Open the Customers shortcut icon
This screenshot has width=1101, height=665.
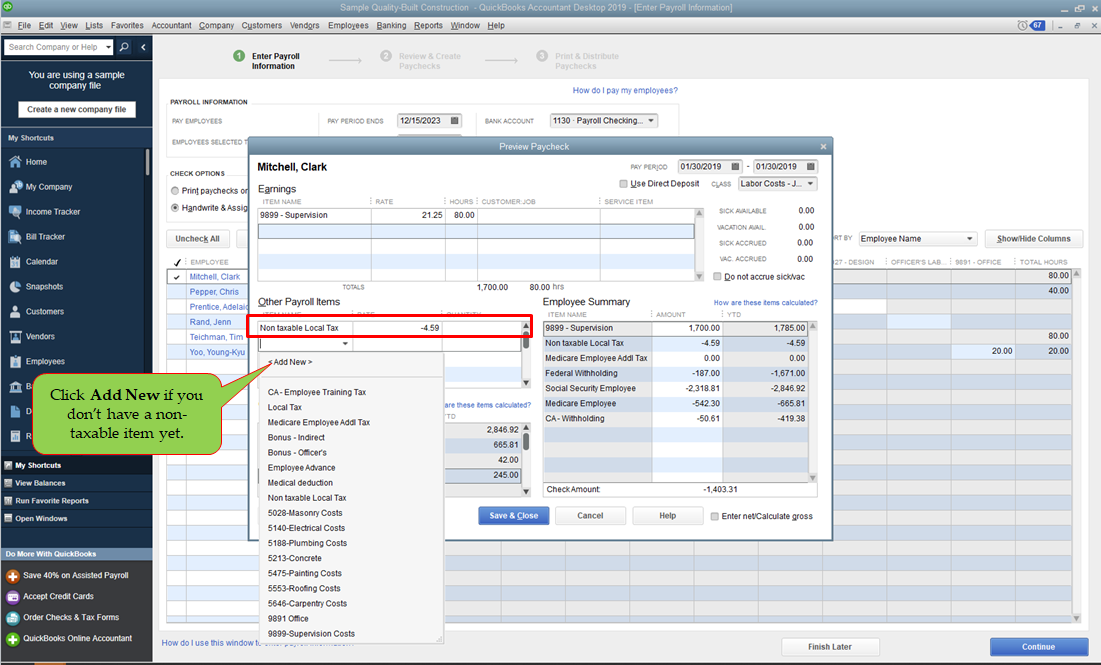pos(15,311)
